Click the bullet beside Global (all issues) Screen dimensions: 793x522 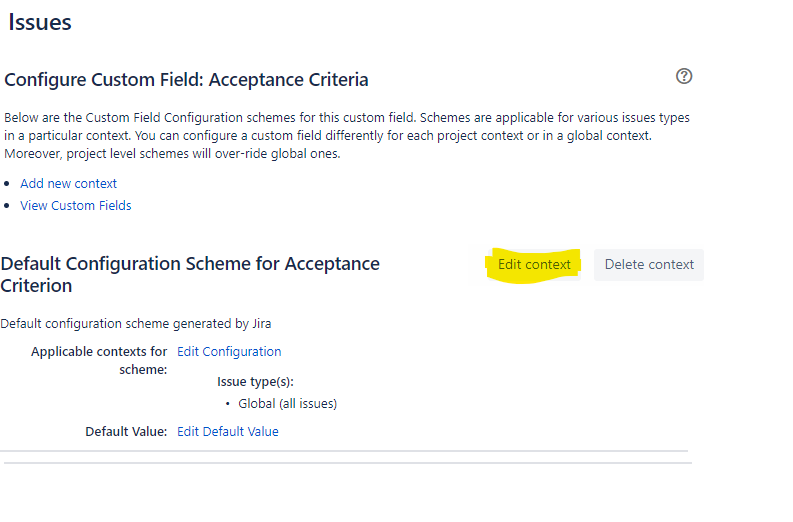[x=228, y=404]
